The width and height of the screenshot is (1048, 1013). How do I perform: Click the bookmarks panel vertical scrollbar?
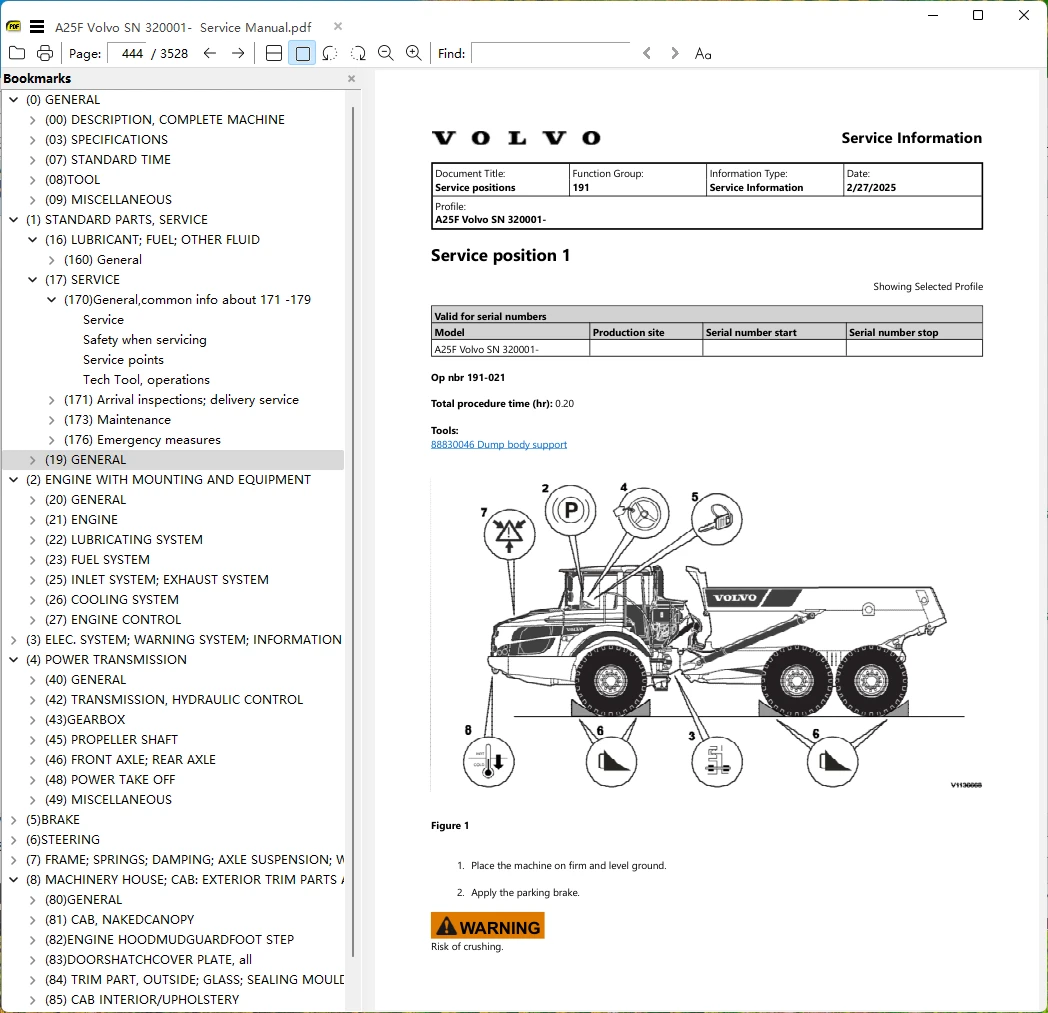tap(352, 531)
